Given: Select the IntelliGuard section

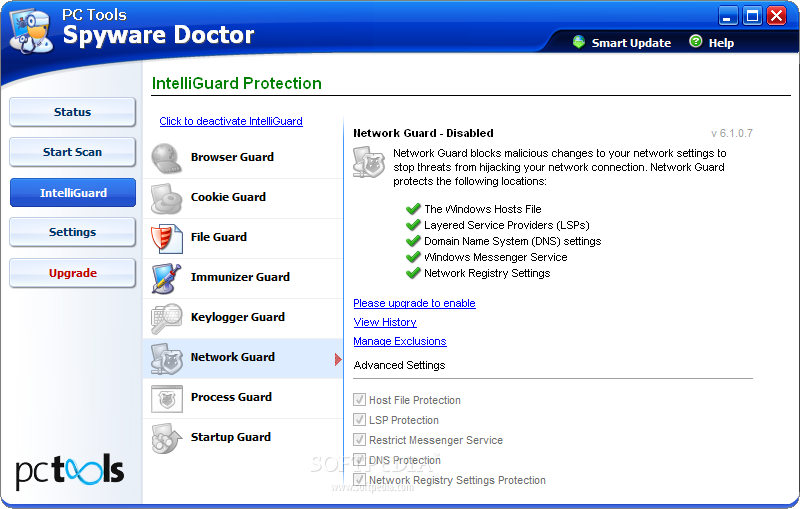Looking at the screenshot, I should click(x=72, y=192).
